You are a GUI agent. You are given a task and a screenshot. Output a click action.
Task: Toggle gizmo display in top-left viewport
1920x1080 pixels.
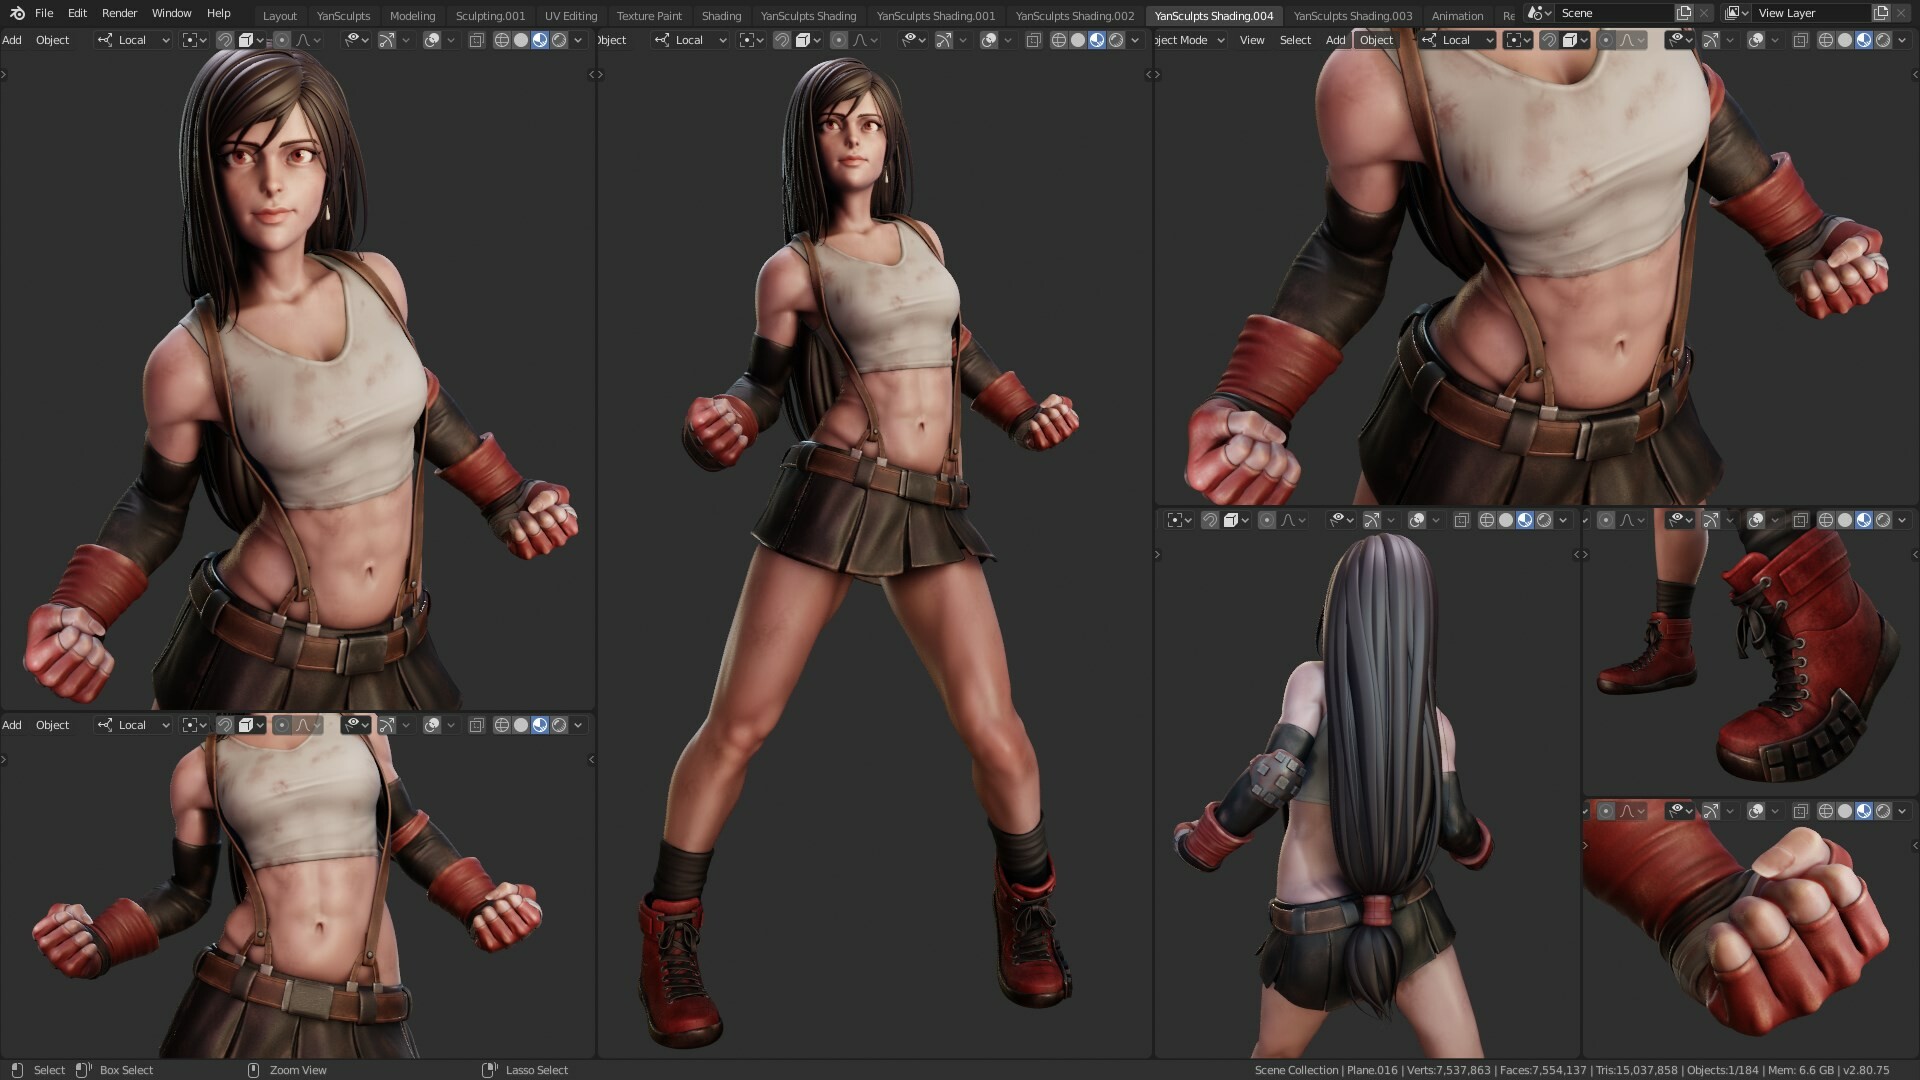point(387,40)
